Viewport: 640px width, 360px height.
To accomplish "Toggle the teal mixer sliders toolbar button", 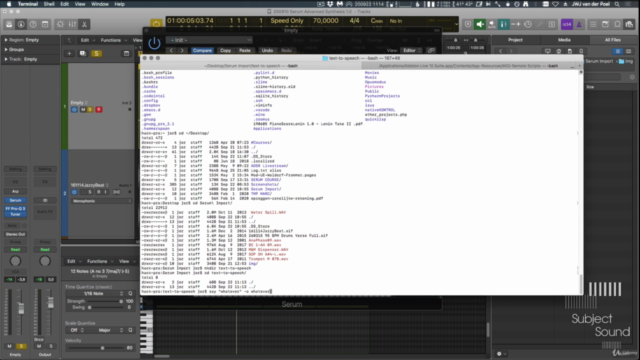I will 504,24.
